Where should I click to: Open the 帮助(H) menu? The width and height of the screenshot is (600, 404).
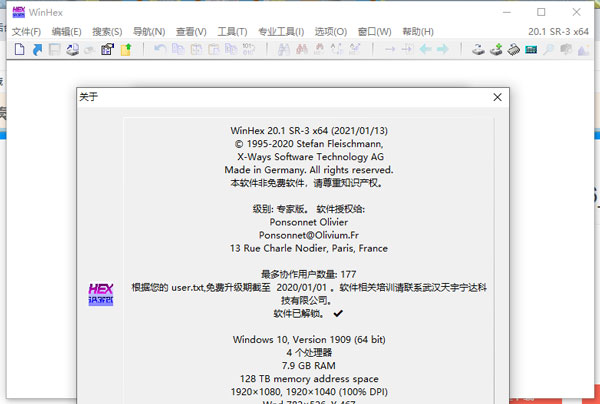click(417, 31)
